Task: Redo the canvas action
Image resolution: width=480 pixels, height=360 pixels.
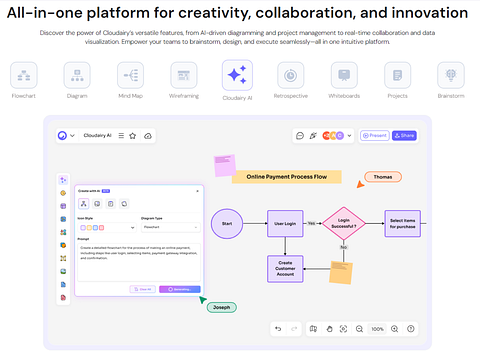Action: [x=294, y=329]
